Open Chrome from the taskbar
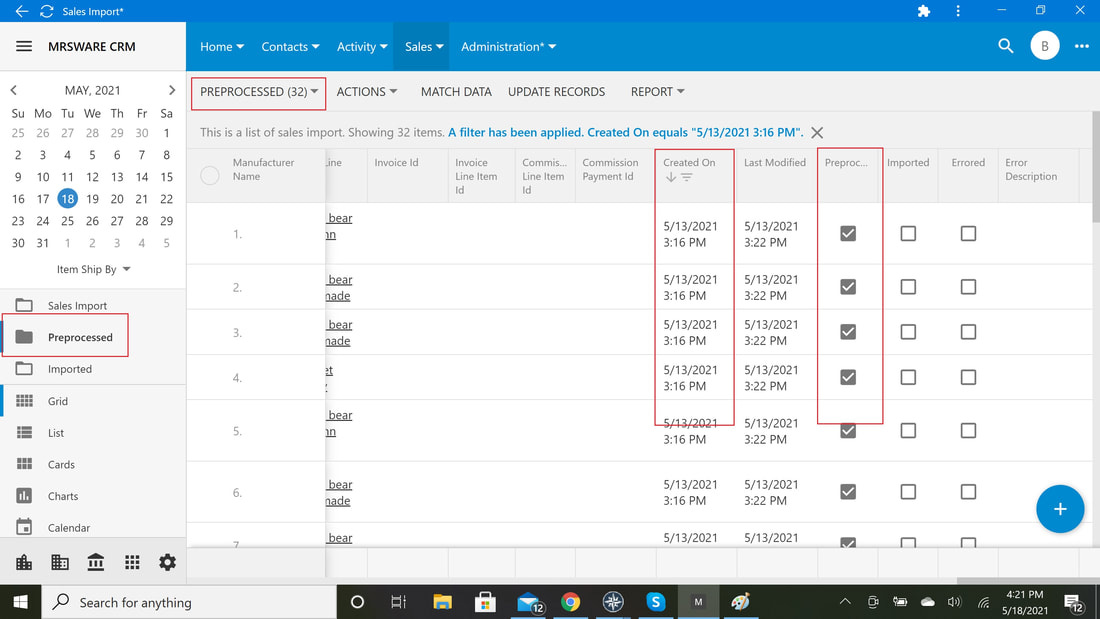The image size is (1100, 619). pyautogui.click(x=570, y=602)
